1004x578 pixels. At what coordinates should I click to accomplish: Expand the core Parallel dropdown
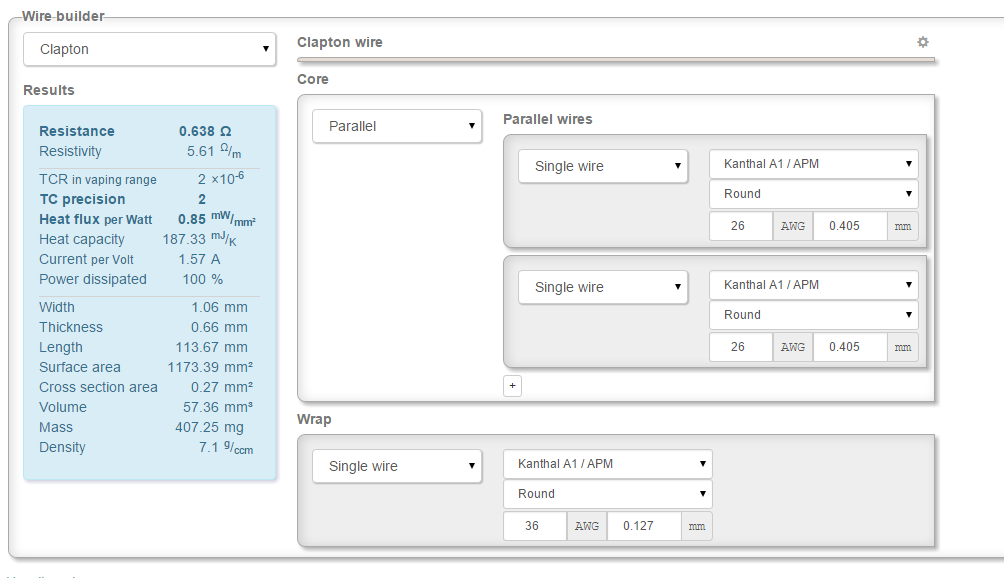tap(397, 127)
